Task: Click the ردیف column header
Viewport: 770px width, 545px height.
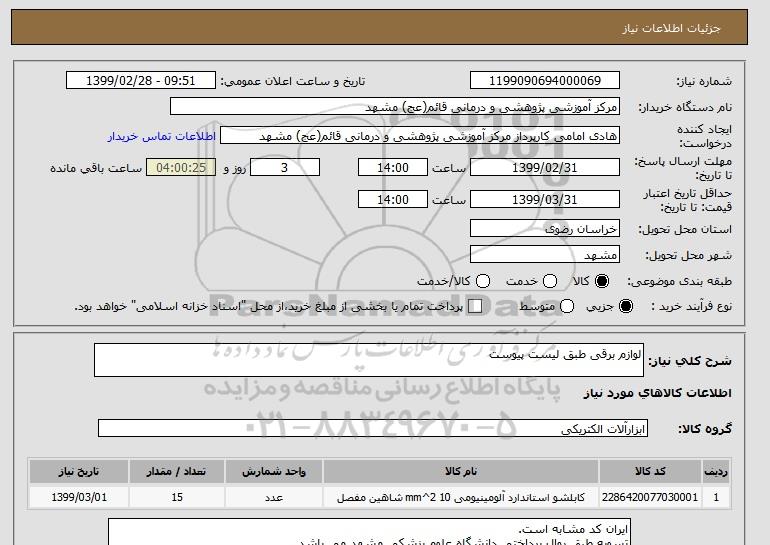Action: coord(716,471)
